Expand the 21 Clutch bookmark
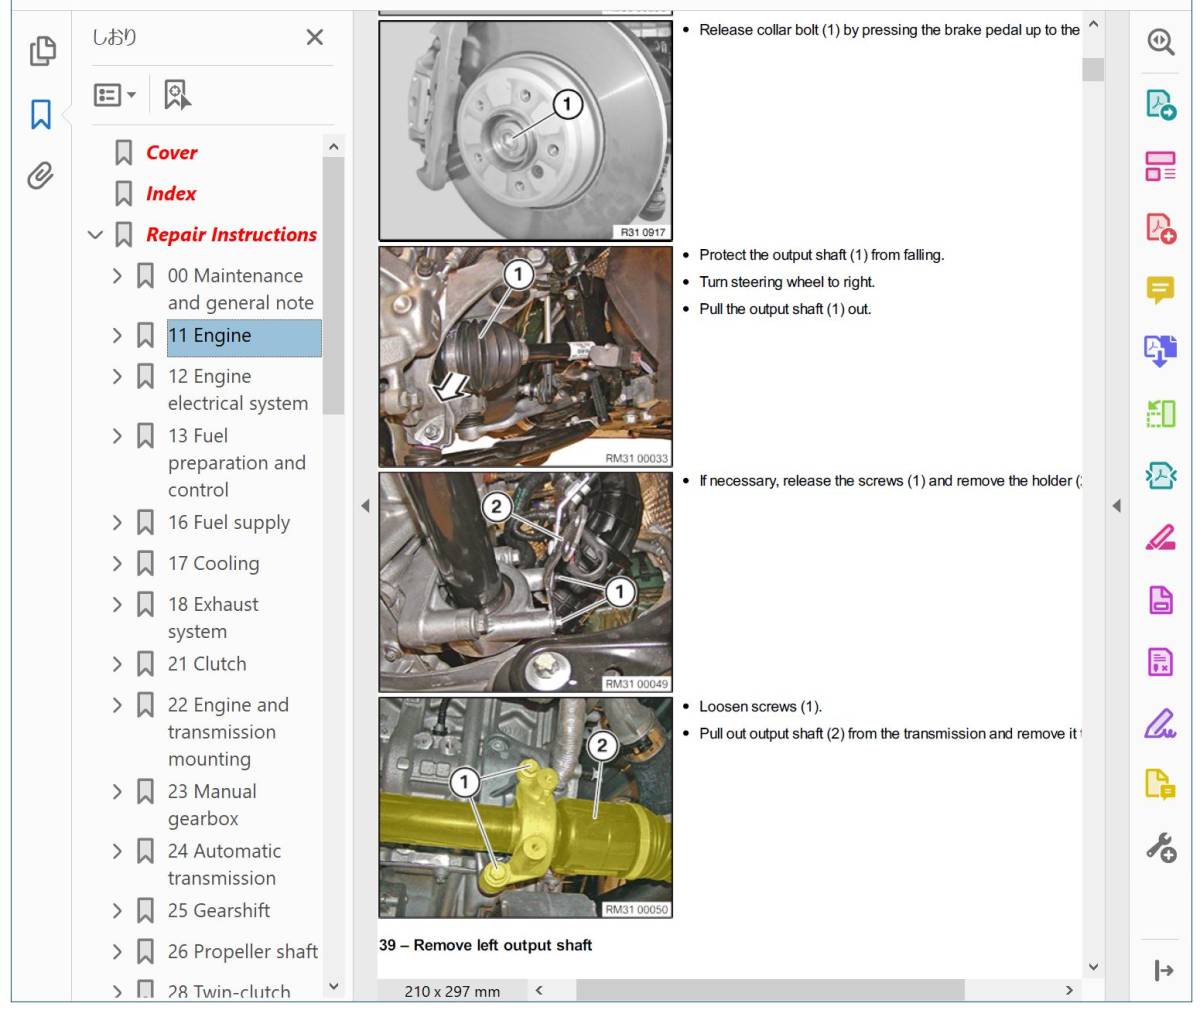This screenshot has height=1010, width=1200. click(x=118, y=664)
